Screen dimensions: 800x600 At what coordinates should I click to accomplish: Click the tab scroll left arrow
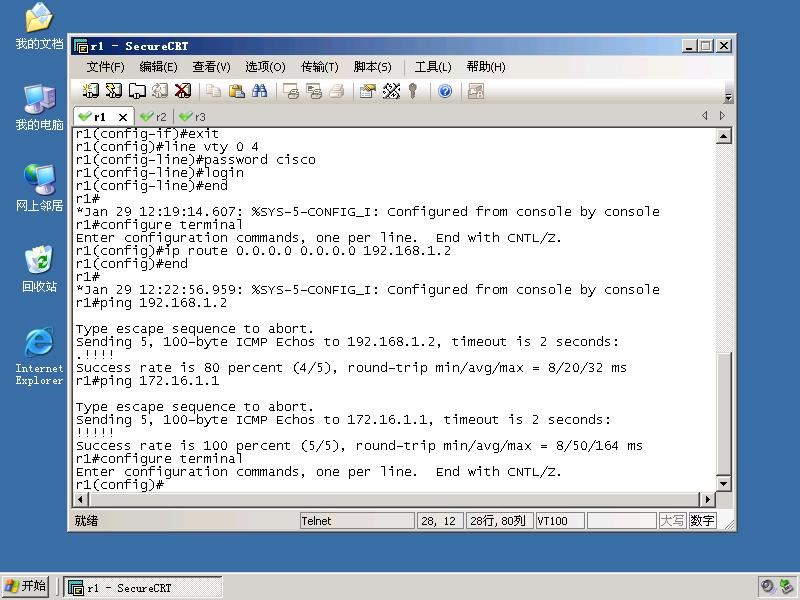pos(705,116)
